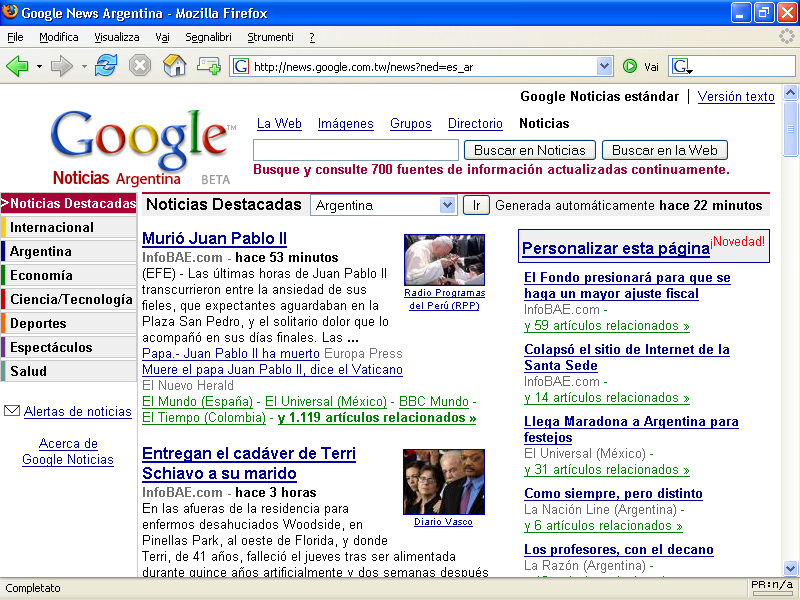Open the Back history dropdown arrow
The height and width of the screenshot is (600, 800).
click(39, 66)
